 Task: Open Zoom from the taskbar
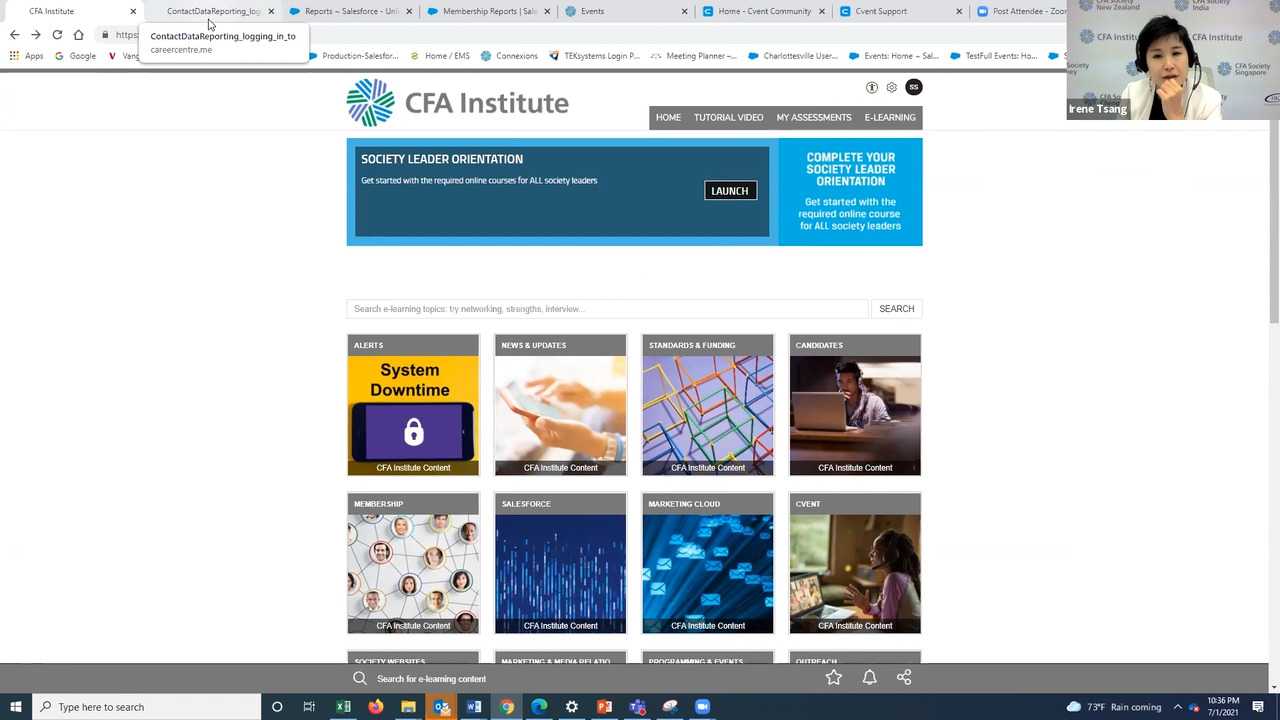pyautogui.click(x=702, y=707)
